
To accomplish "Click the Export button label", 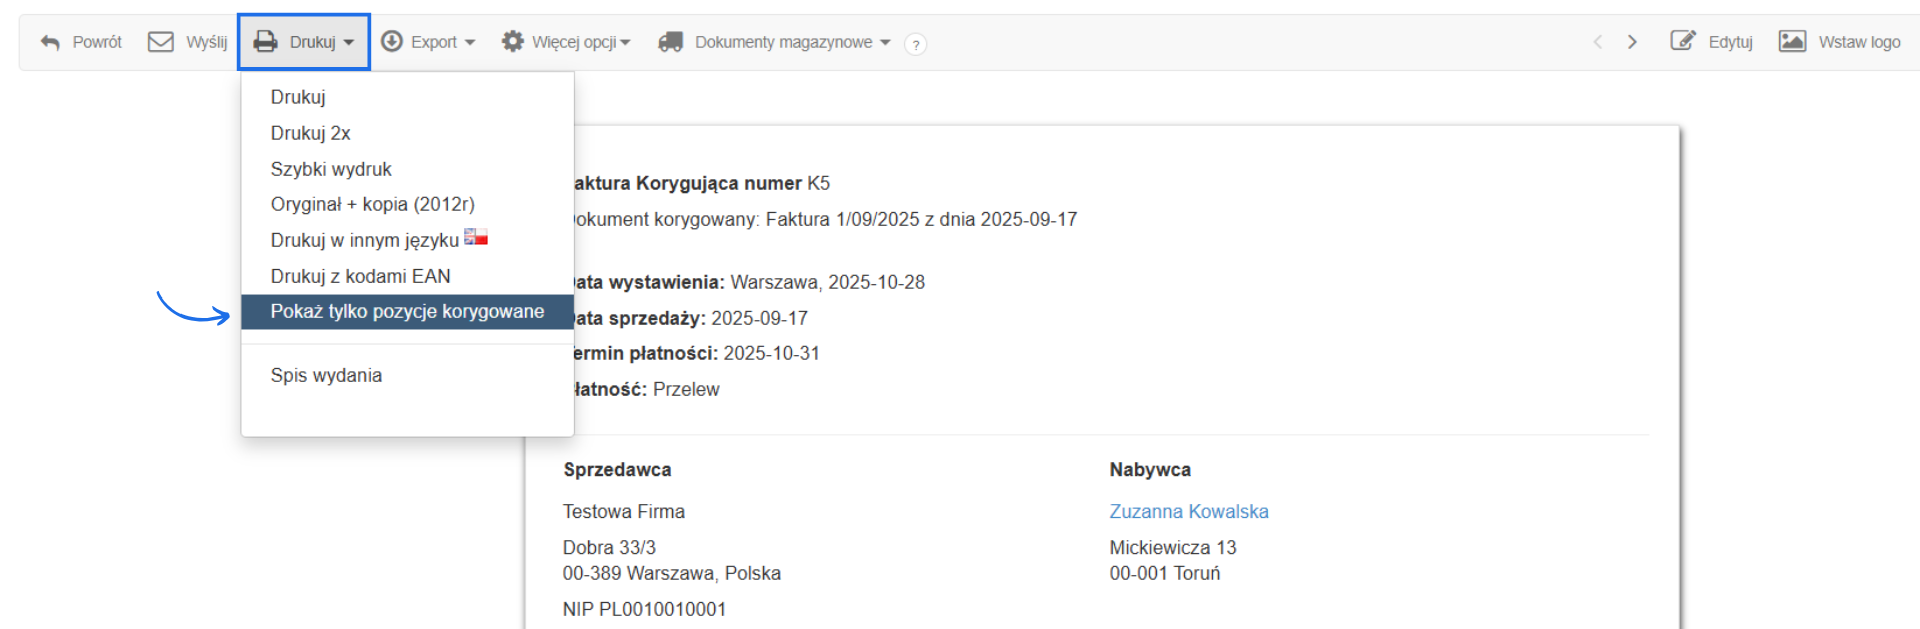I will [433, 42].
